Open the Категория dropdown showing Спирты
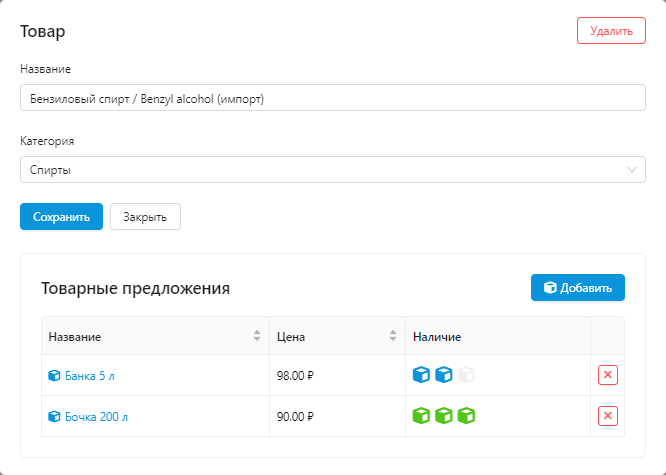The width and height of the screenshot is (666, 475). [333, 170]
